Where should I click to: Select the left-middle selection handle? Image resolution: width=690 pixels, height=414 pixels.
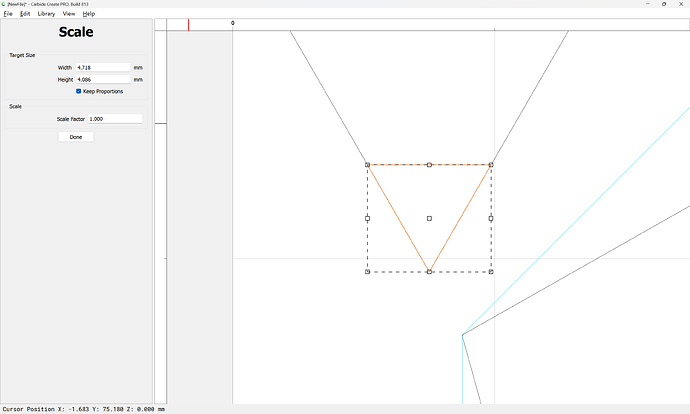pyautogui.click(x=367, y=218)
